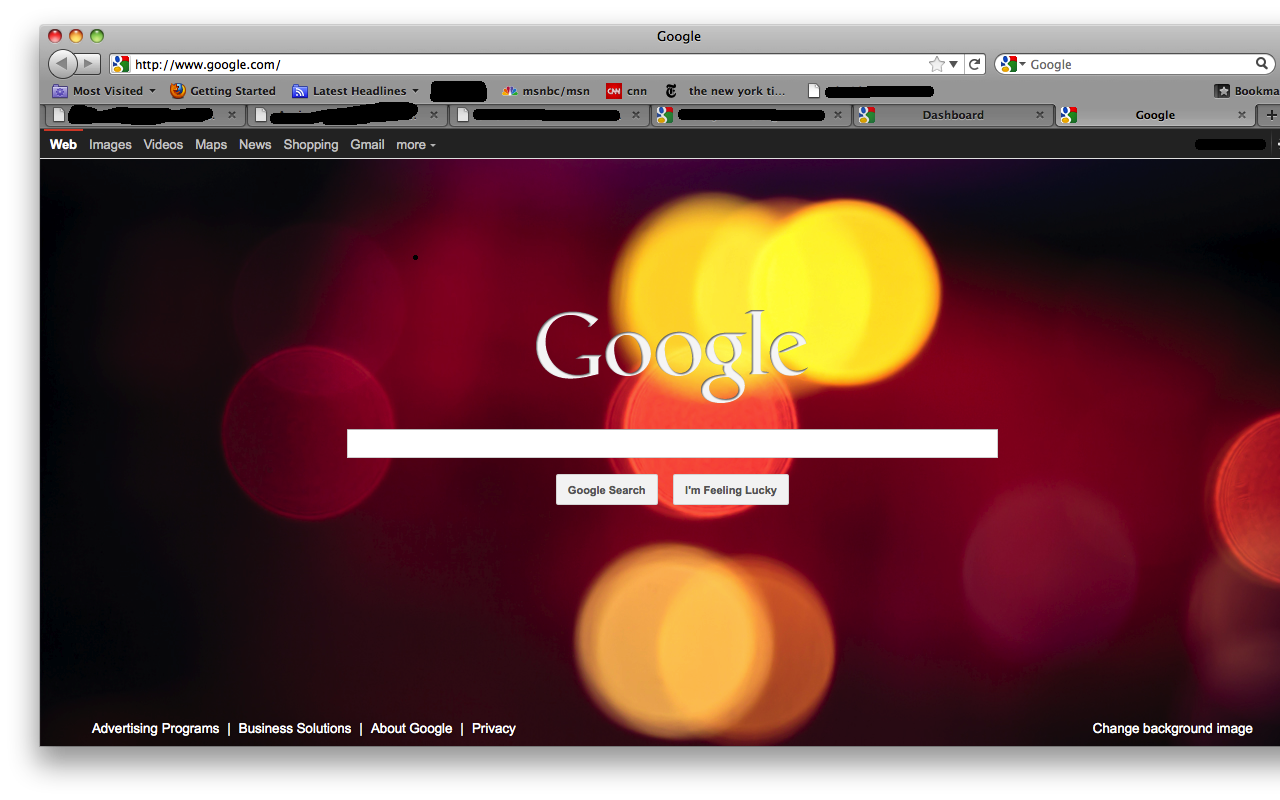
Task: Click the I'm Feeling Lucky button
Action: pos(731,490)
